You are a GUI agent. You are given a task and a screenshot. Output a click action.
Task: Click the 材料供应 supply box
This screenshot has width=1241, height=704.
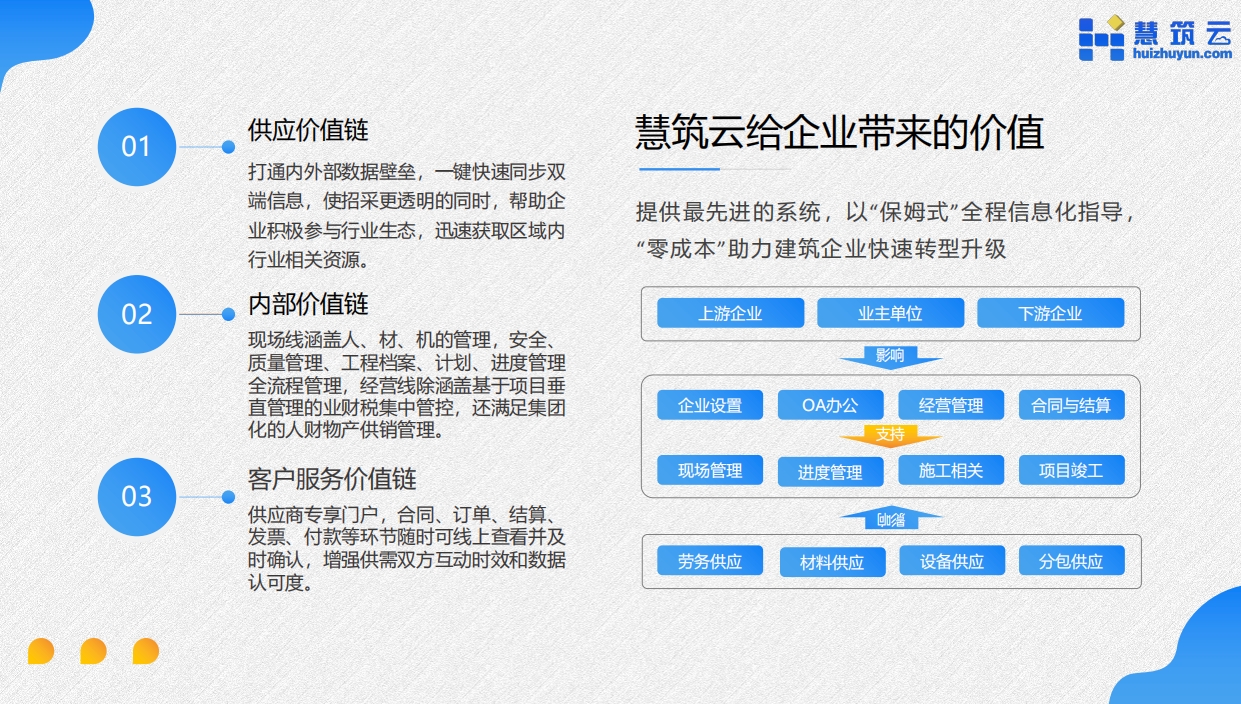coord(832,562)
